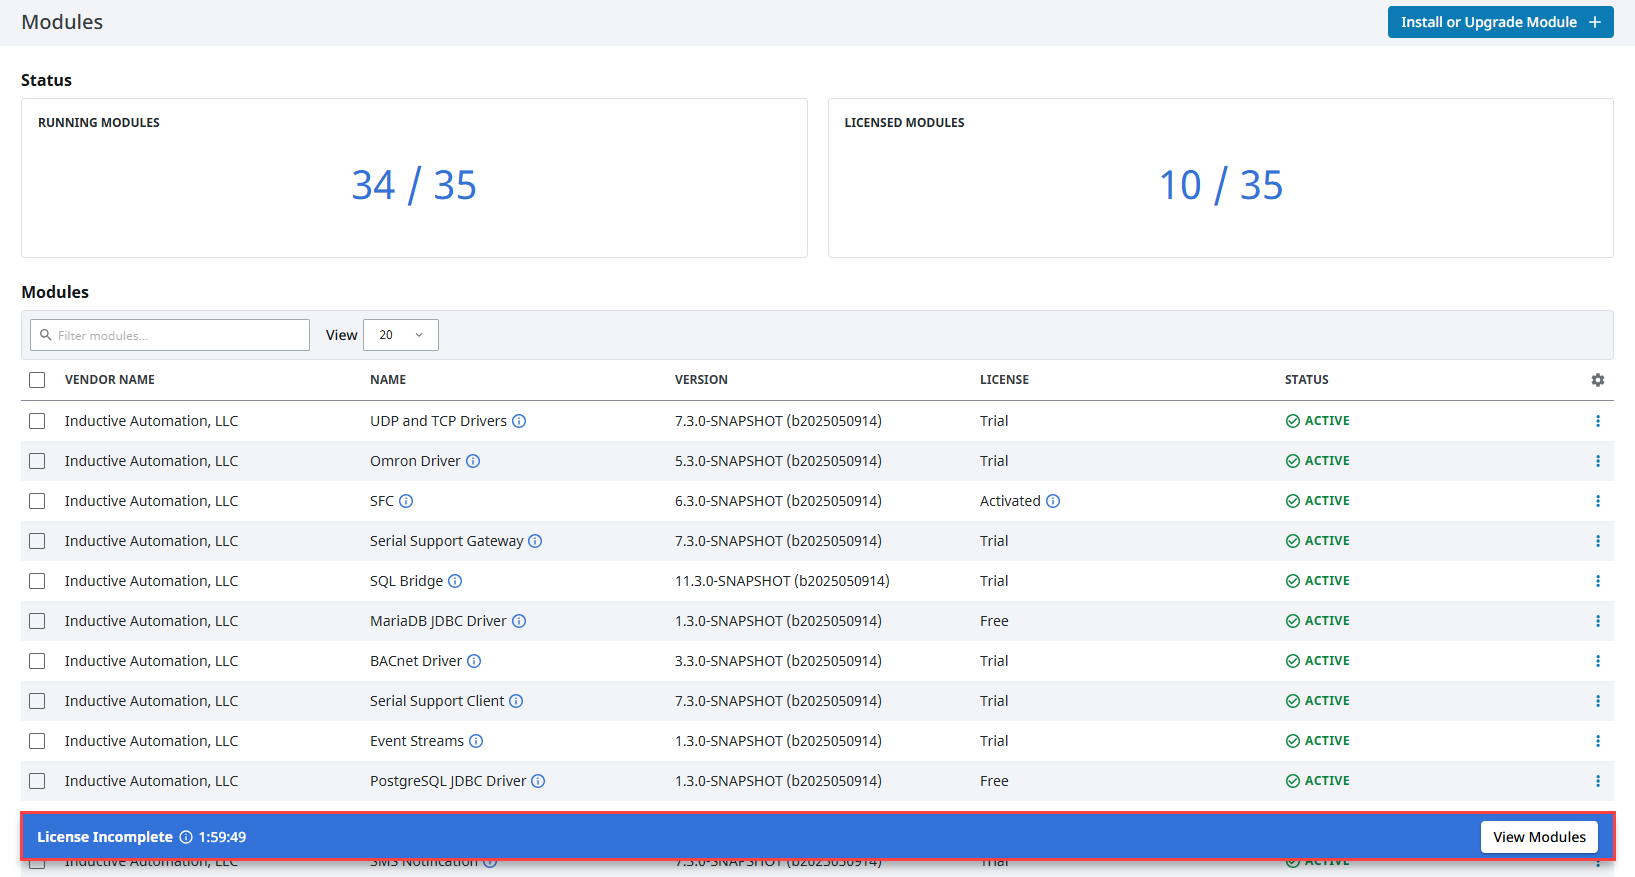Viewport: 1635px width, 877px height.
Task: Select the MariaDB JDBC Driver row checkbox
Action: [37, 621]
